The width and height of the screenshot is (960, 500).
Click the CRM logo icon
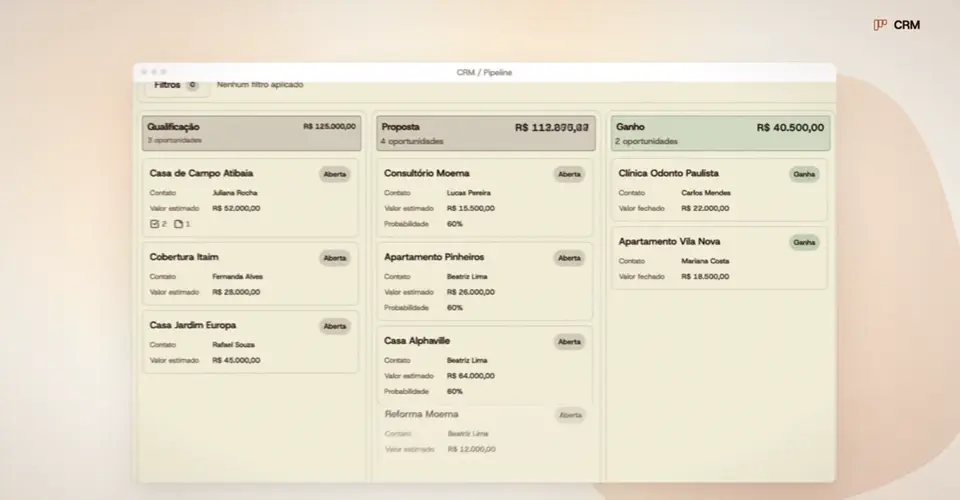click(880, 25)
